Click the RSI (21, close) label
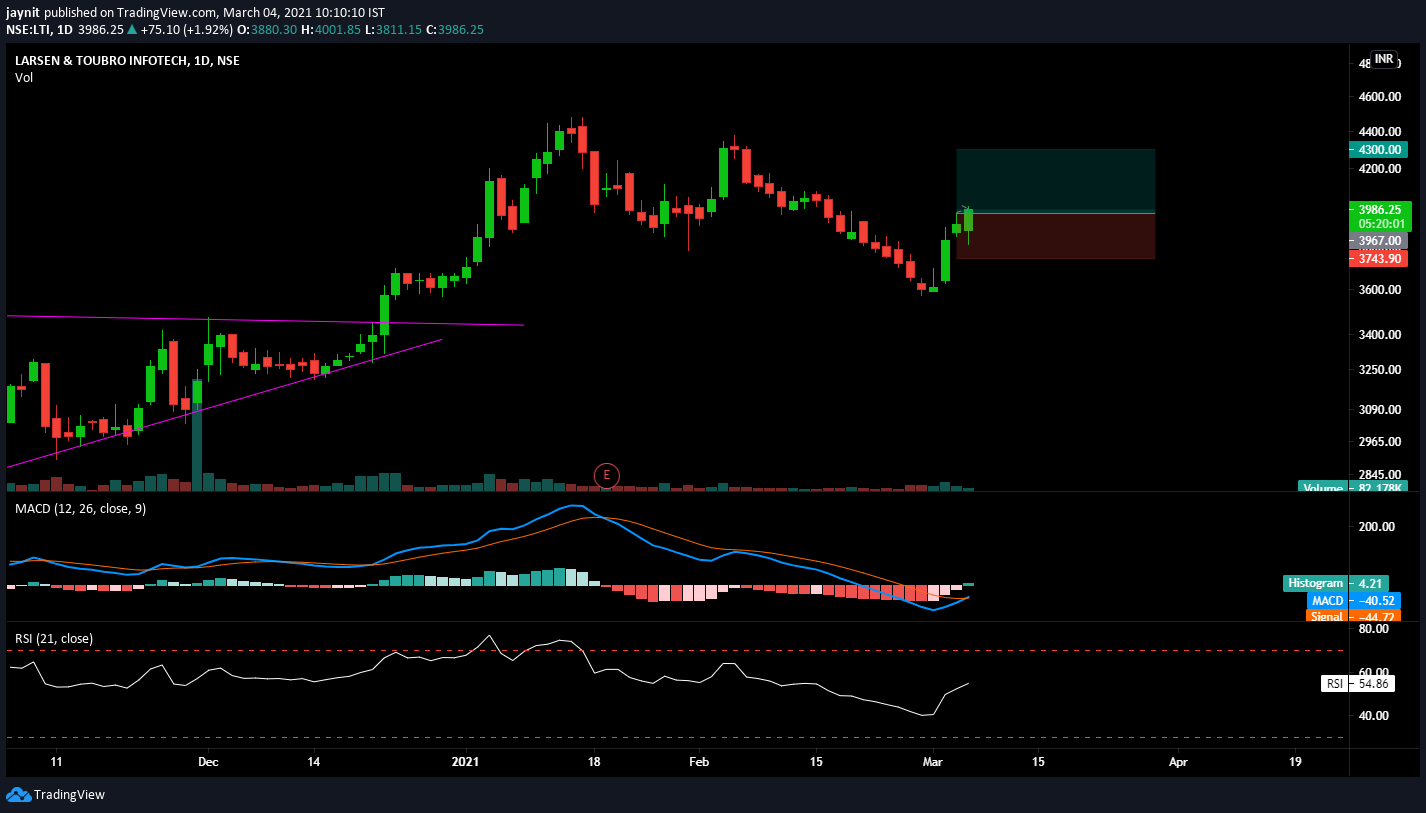Screen dimensions: 1426x813 [x=54, y=638]
